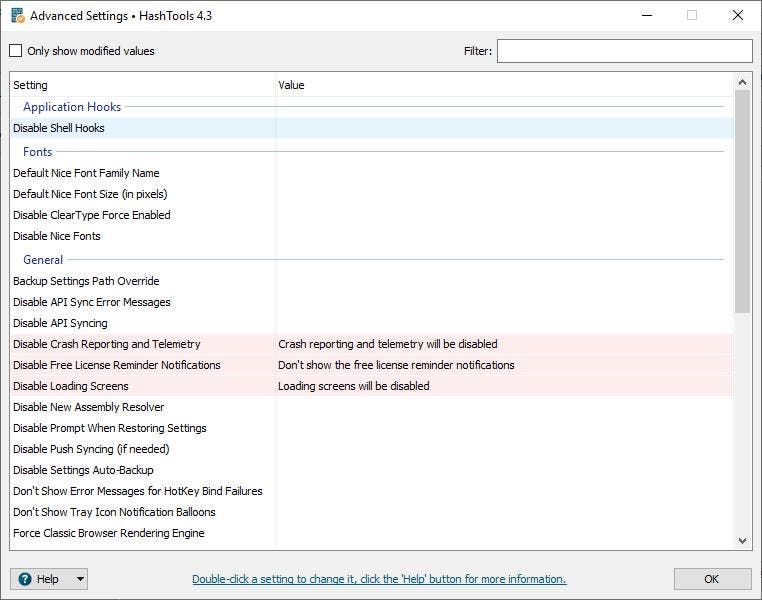
Task: Focus the Filter text field
Action: 624,51
